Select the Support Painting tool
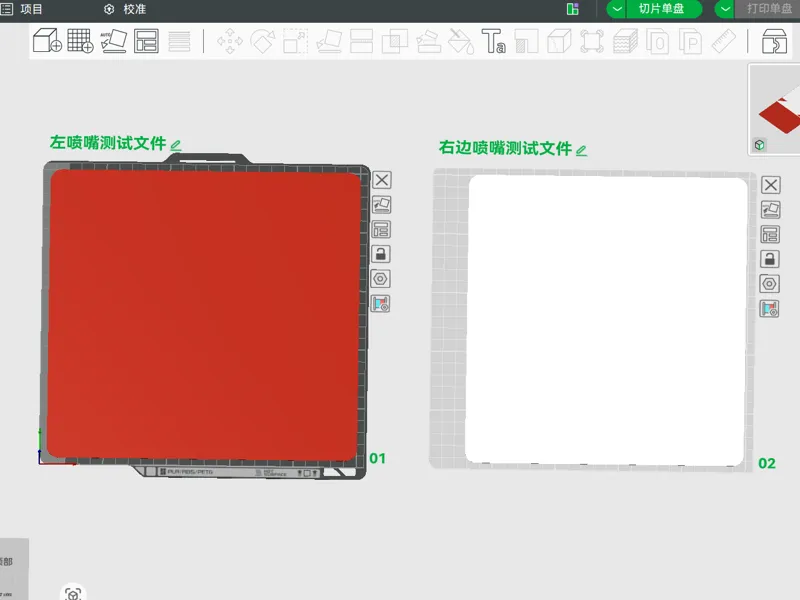This screenshot has width=800, height=600. coord(428,41)
